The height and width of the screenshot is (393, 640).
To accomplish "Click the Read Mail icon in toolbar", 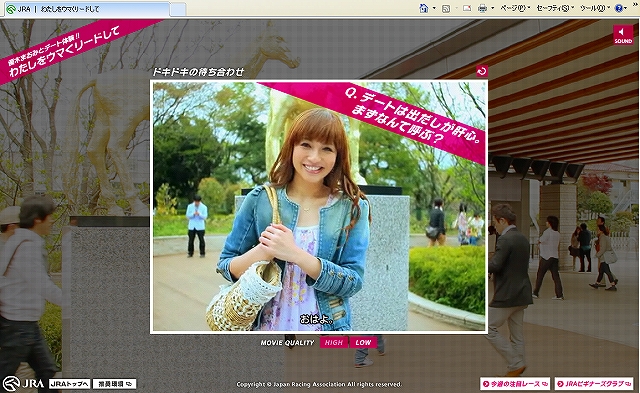I will (467, 8).
